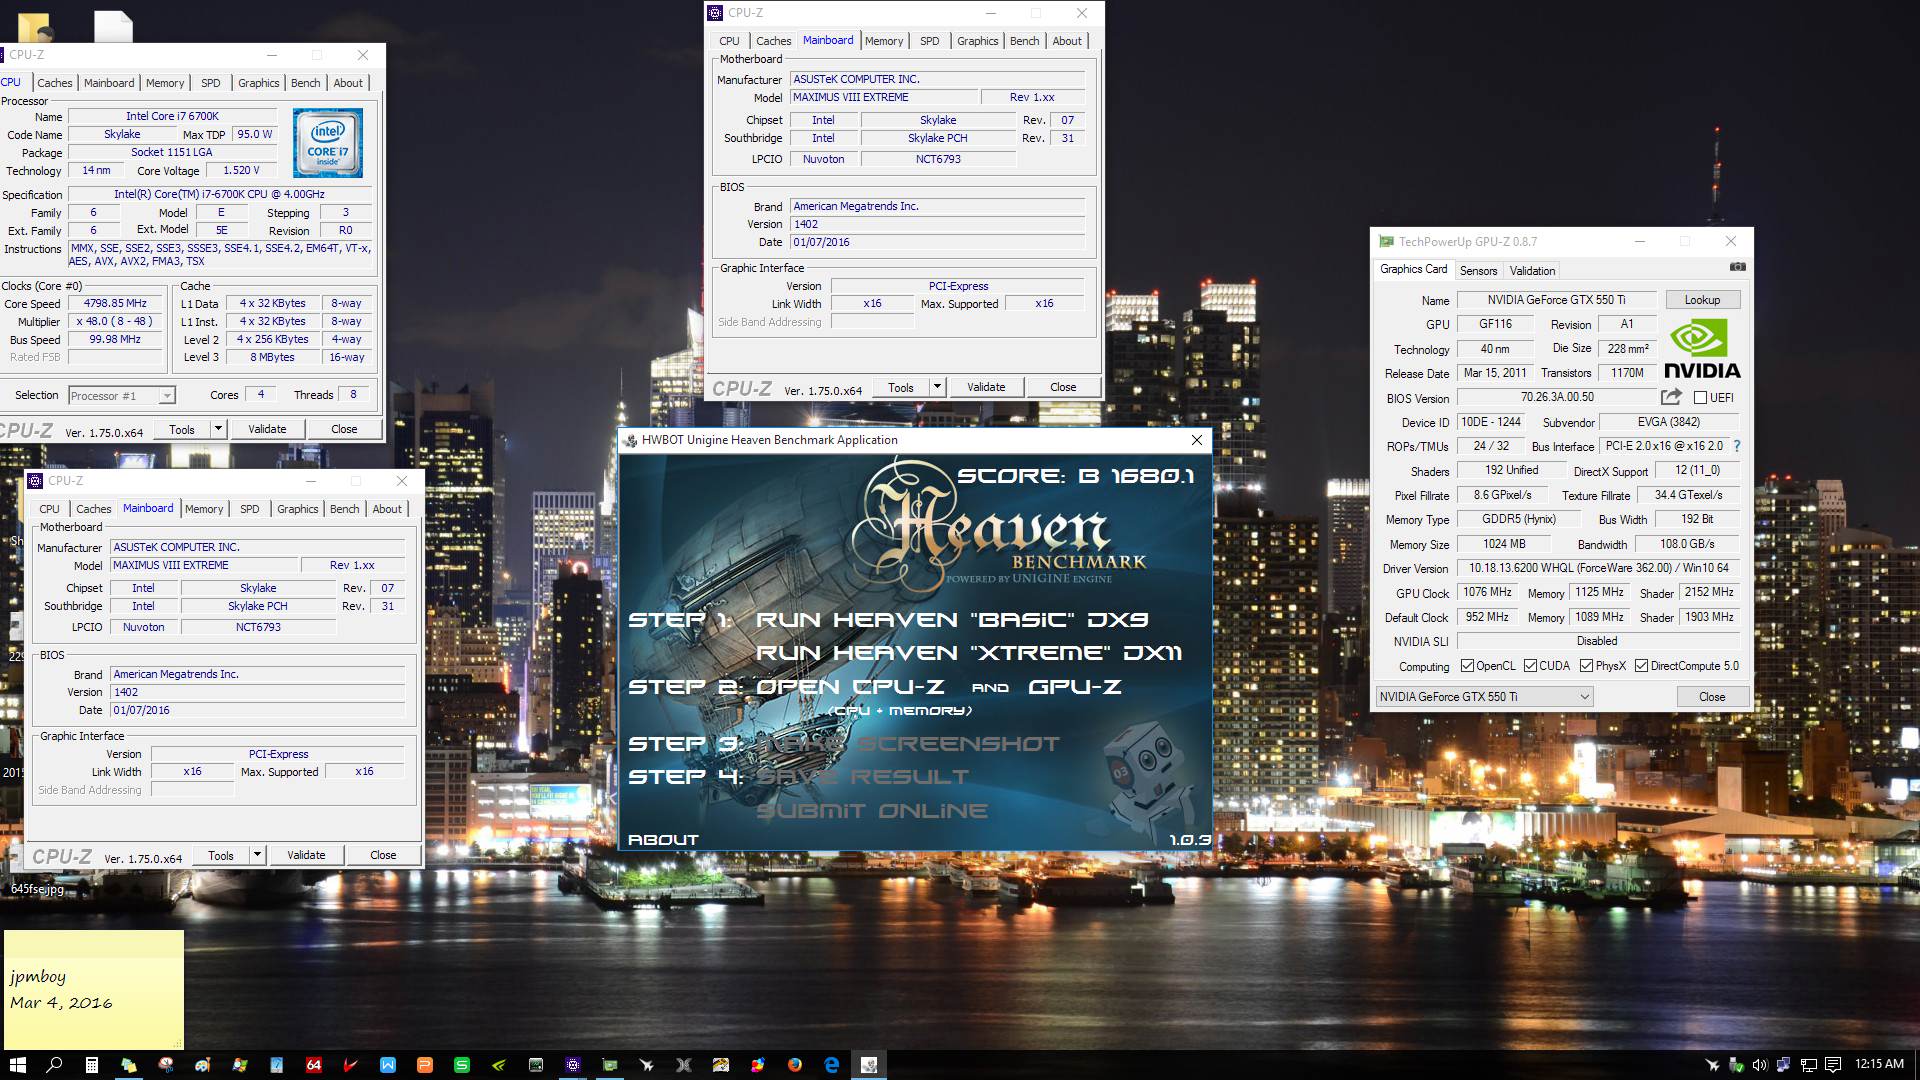Expand Tools arrow in top-center CPU-Z window
The height and width of the screenshot is (1080, 1920).
937,387
